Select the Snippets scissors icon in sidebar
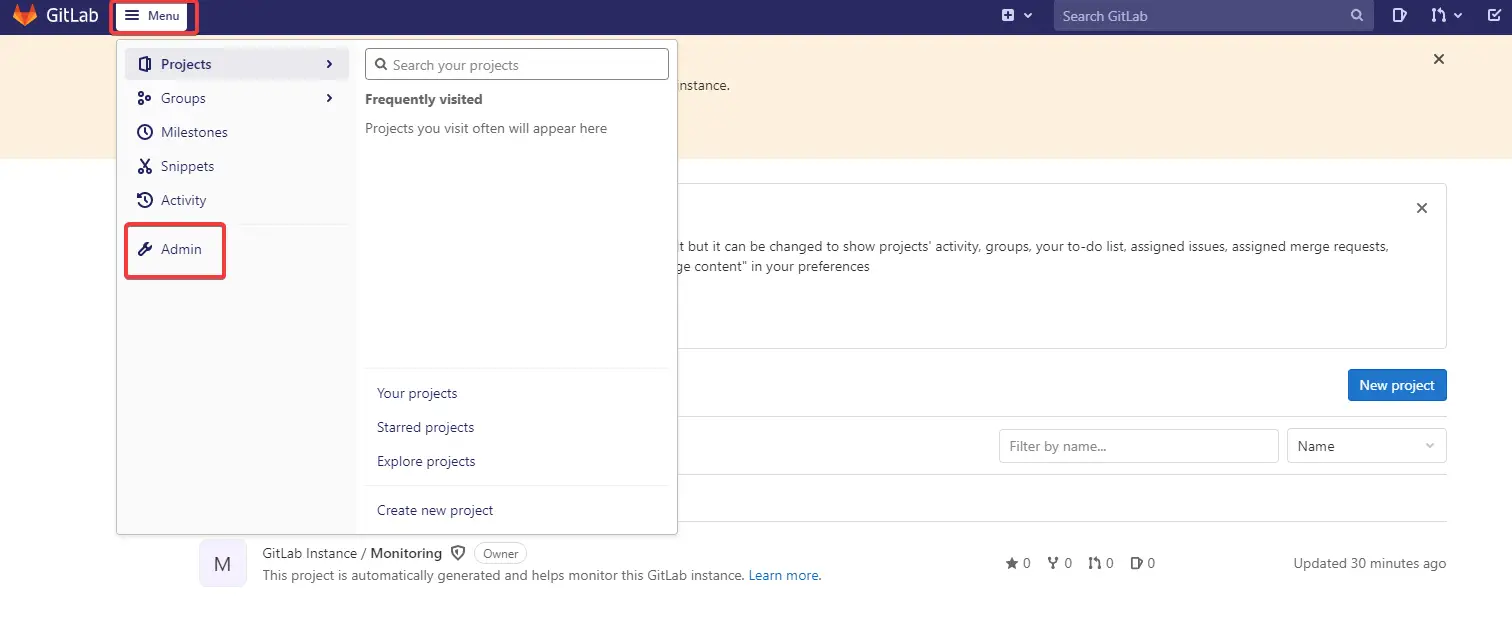 tap(146, 166)
